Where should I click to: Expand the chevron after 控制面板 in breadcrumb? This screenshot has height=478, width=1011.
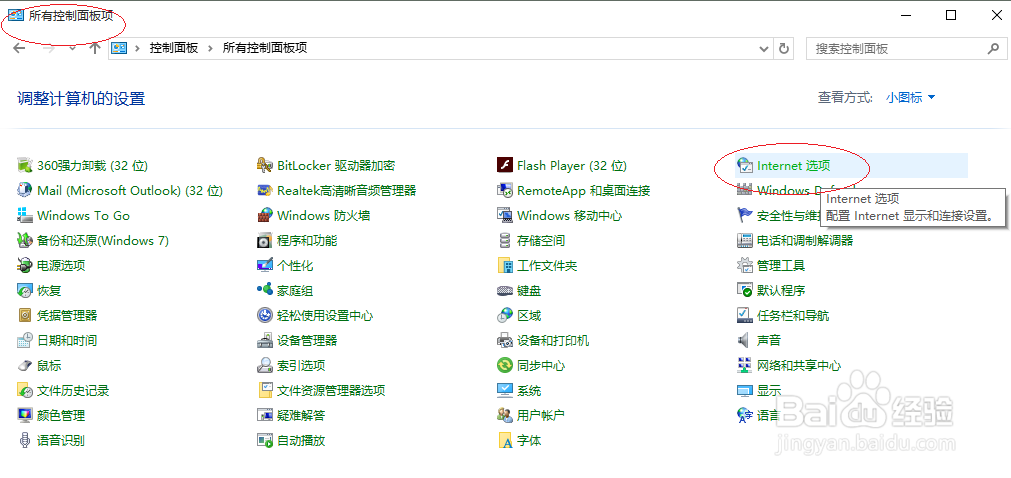pos(210,48)
